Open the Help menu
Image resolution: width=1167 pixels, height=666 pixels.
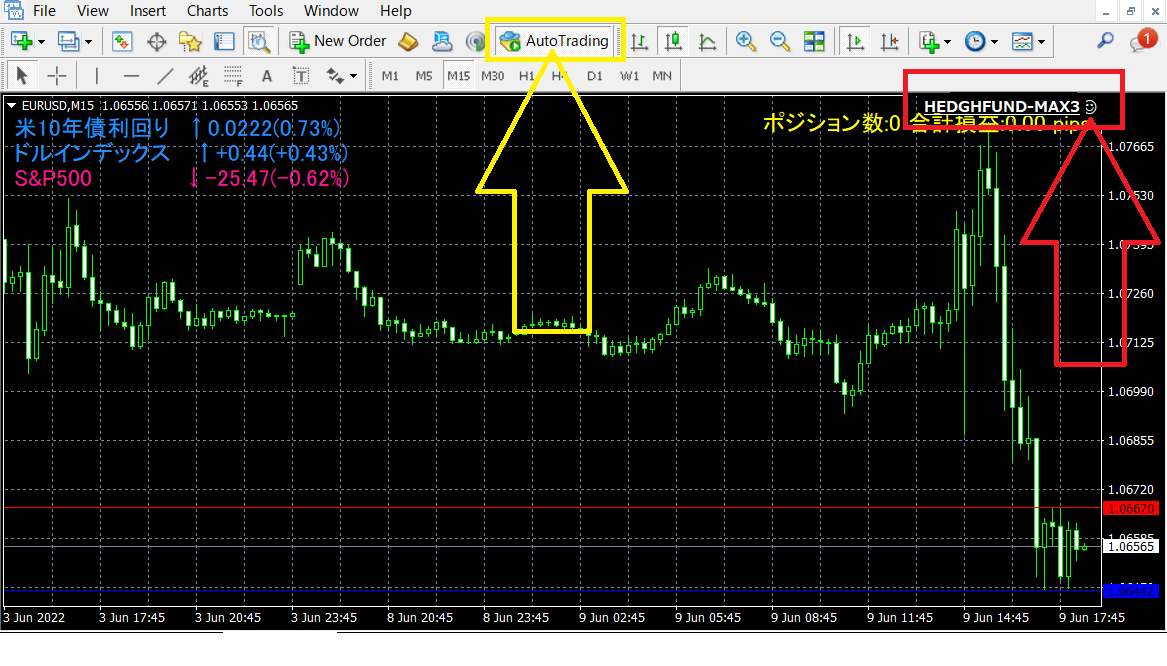[x=395, y=11]
